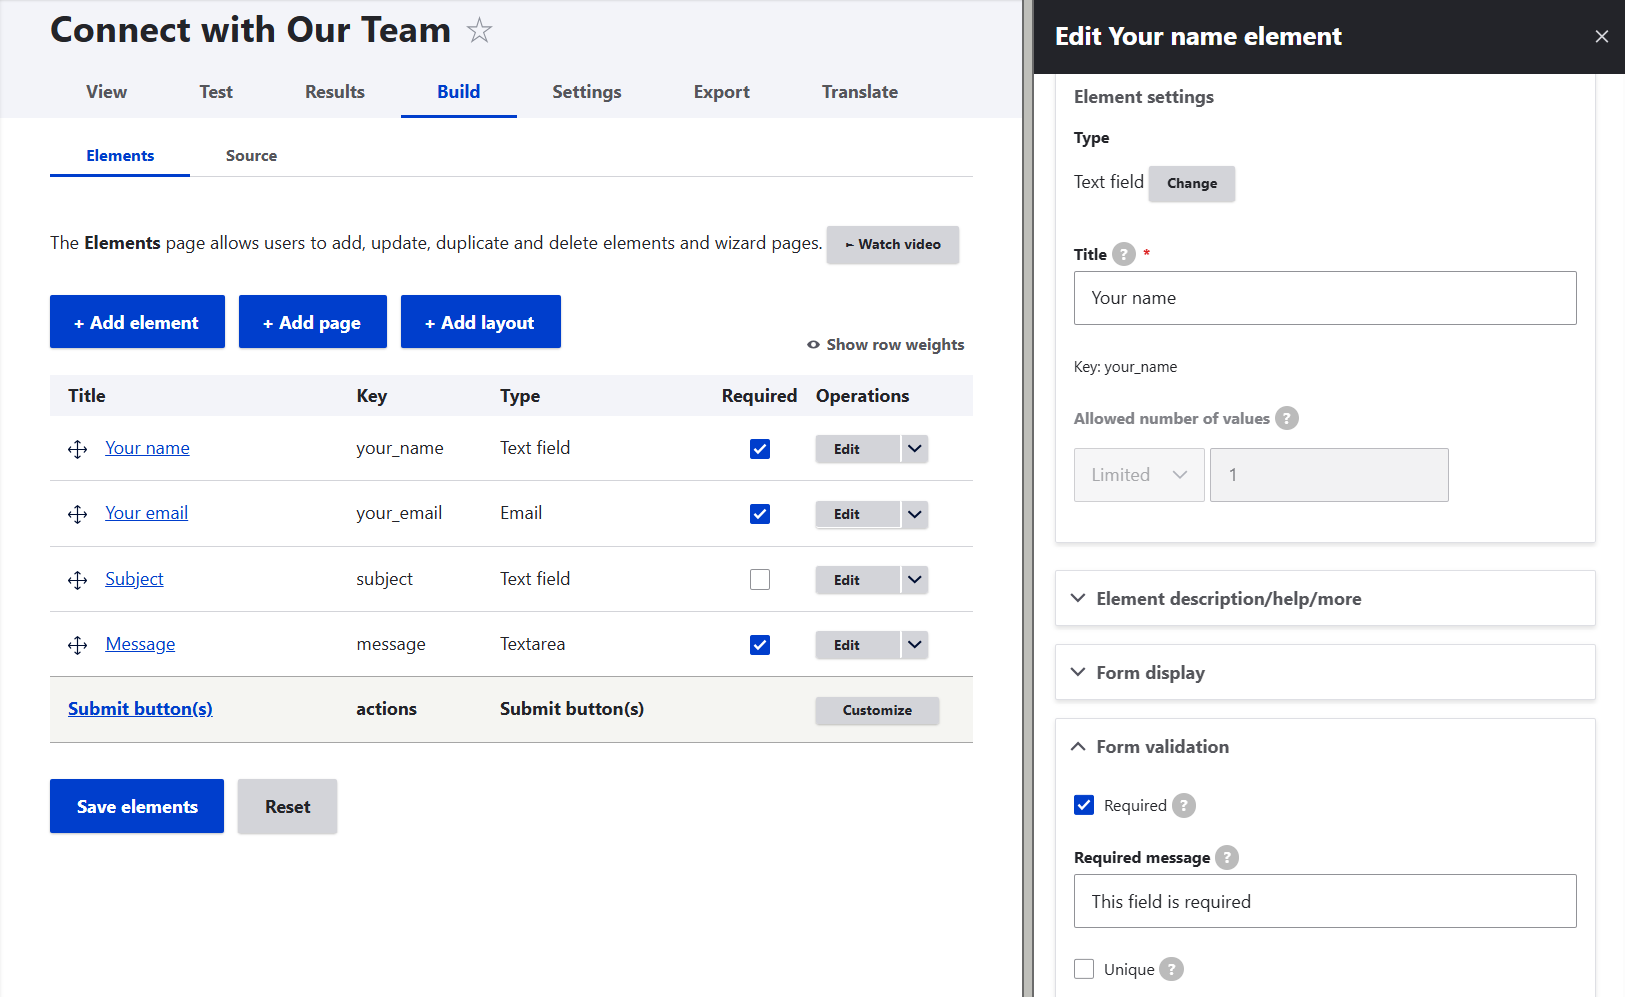The image size is (1625, 997).
Task: Go to the Export tab
Action: coord(722,92)
